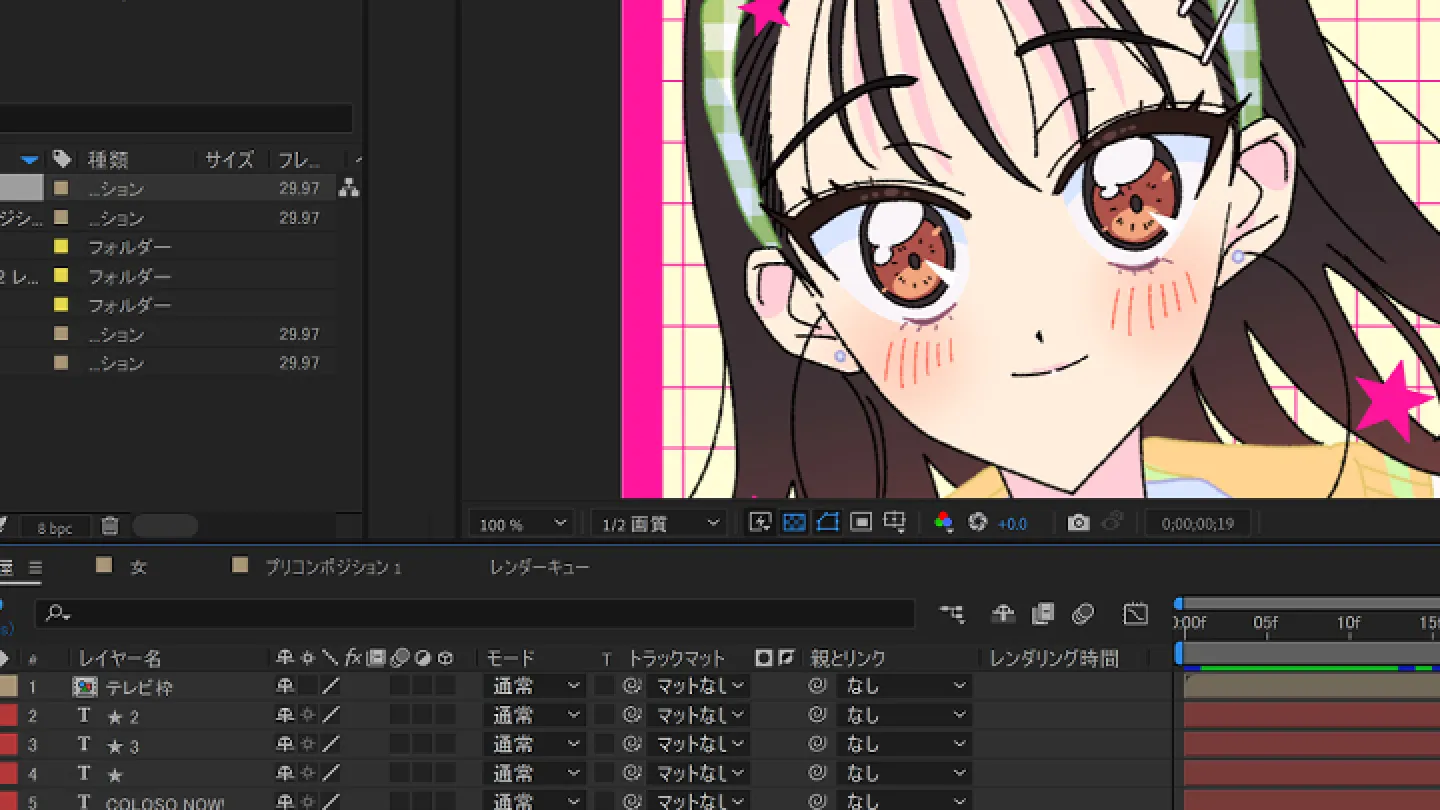The image size is (1440, 810).
Task: Click the timeline layer search field
Action: point(475,613)
